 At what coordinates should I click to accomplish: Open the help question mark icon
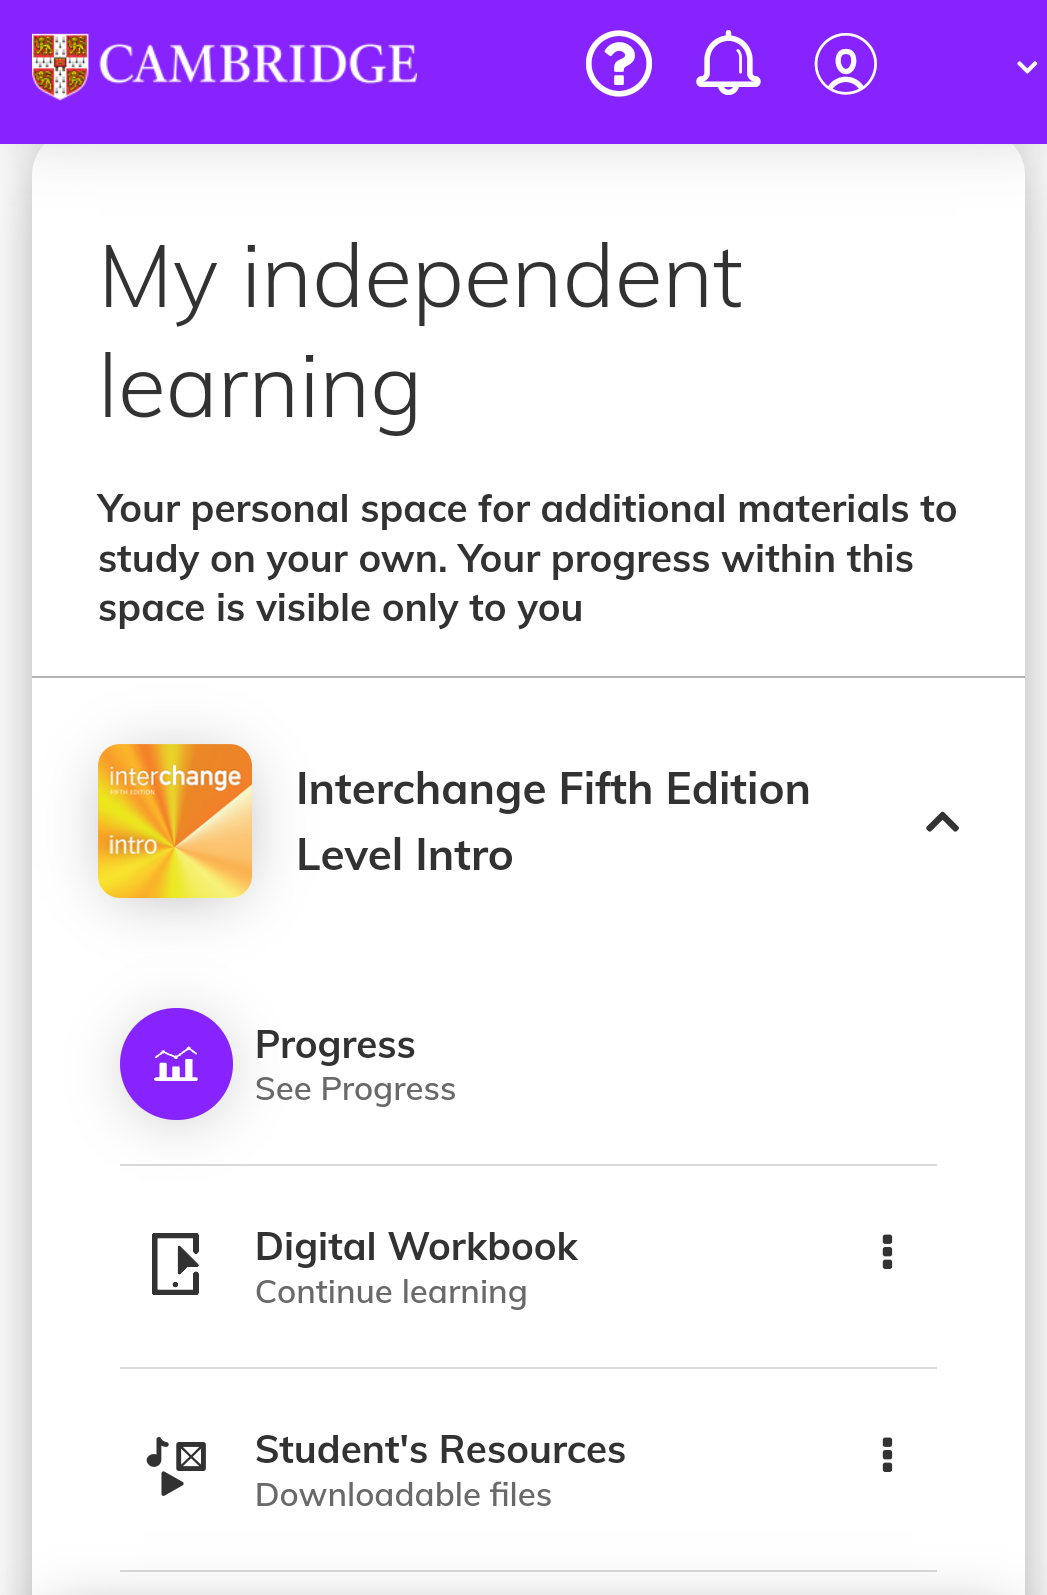click(619, 65)
